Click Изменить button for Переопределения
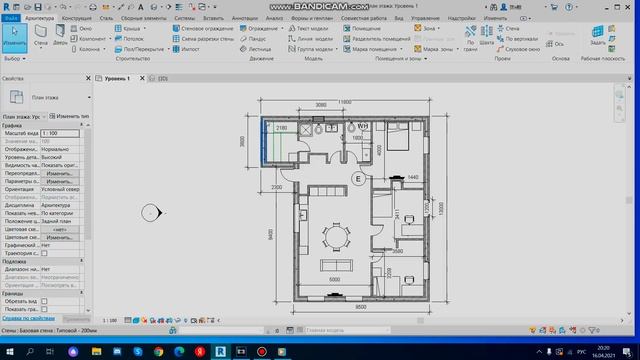 pyautogui.click(x=60, y=173)
